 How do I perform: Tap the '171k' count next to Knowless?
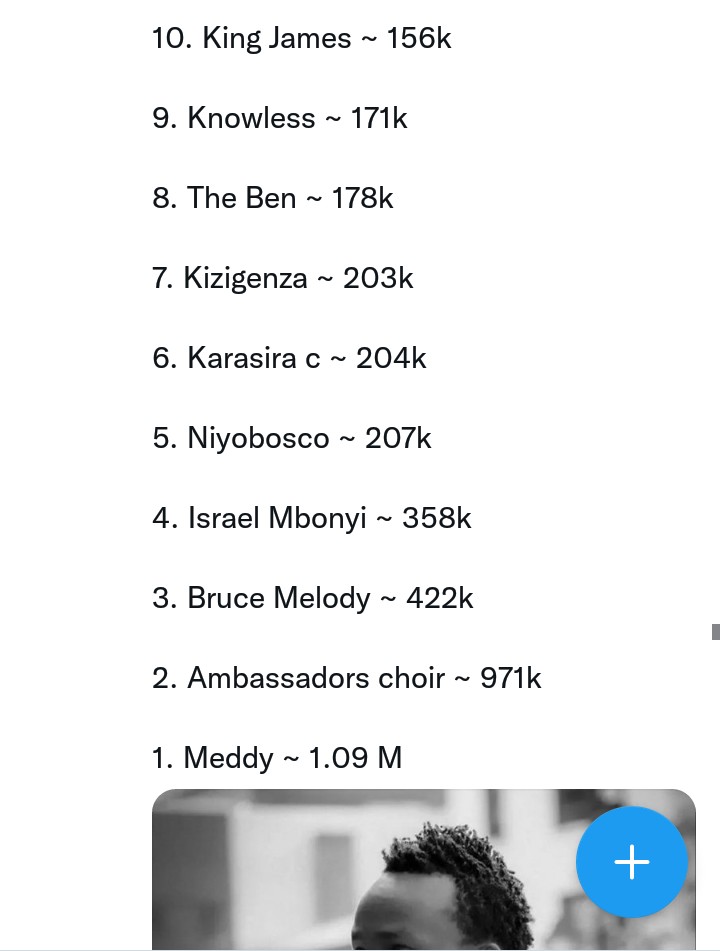[x=379, y=118]
